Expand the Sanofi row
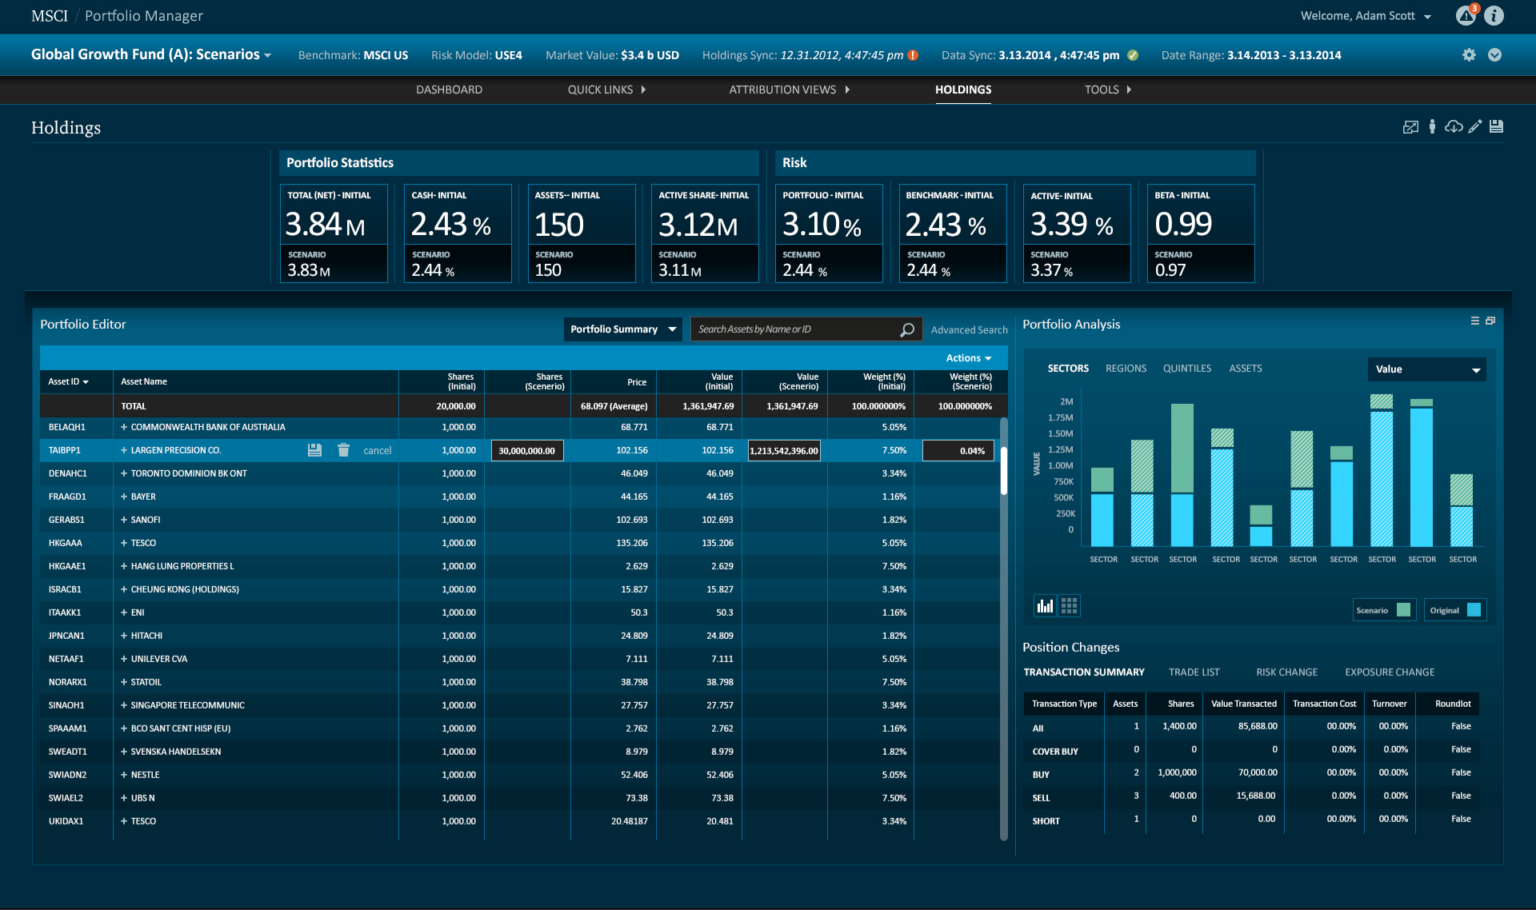The width and height of the screenshot is (1536, 910). point(124,520)
